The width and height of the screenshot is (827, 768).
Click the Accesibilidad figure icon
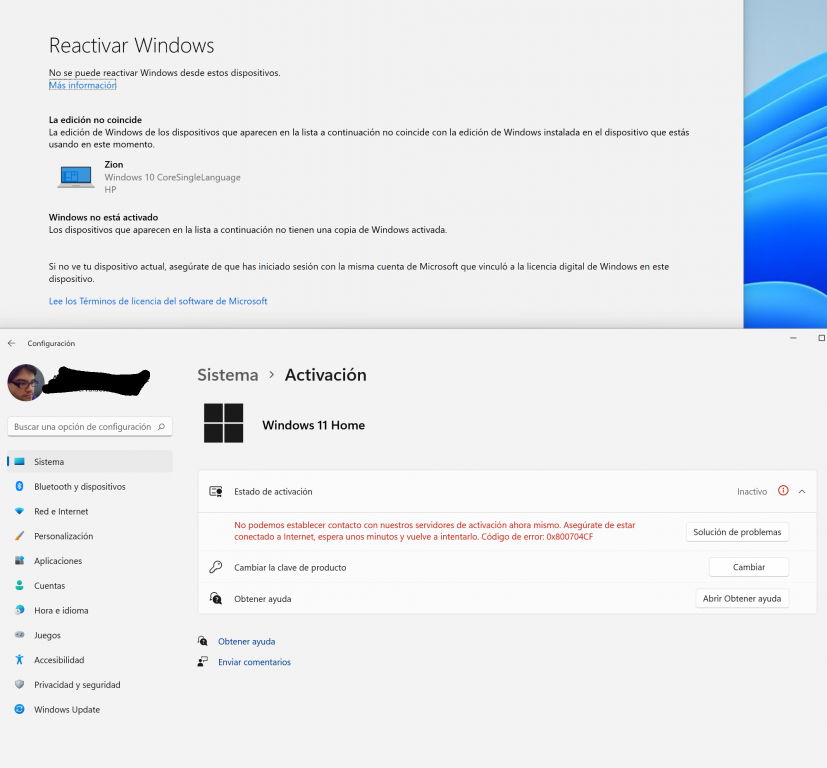[20, 659]
